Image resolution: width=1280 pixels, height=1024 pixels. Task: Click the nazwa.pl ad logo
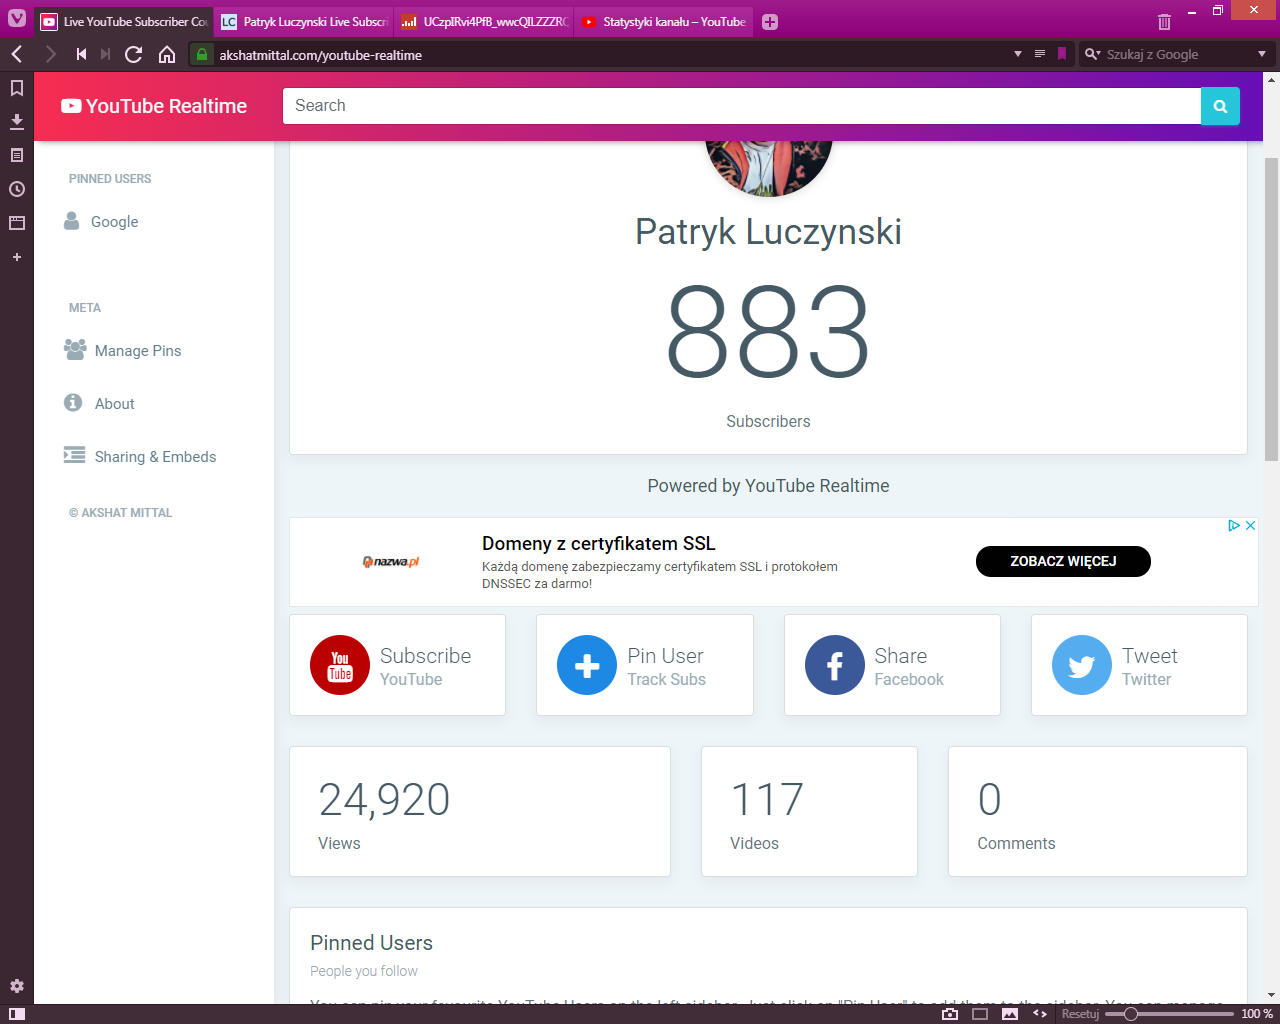pos(391,562)
